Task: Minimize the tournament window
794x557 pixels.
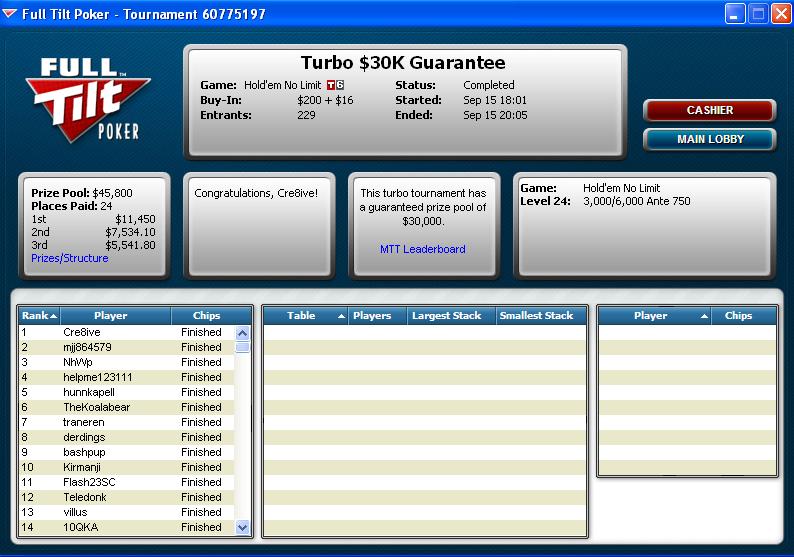Action: [734, 14]
